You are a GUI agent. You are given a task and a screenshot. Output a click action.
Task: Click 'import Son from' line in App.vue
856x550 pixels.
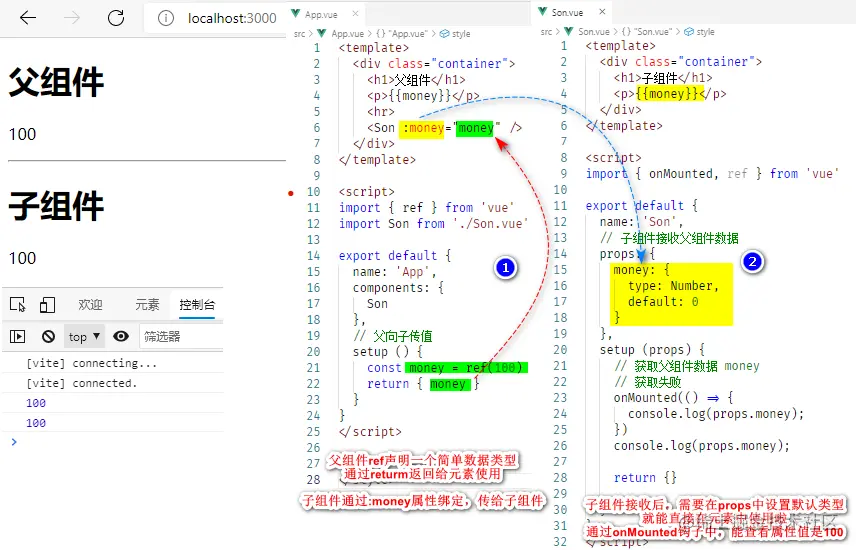coord(433,223)
